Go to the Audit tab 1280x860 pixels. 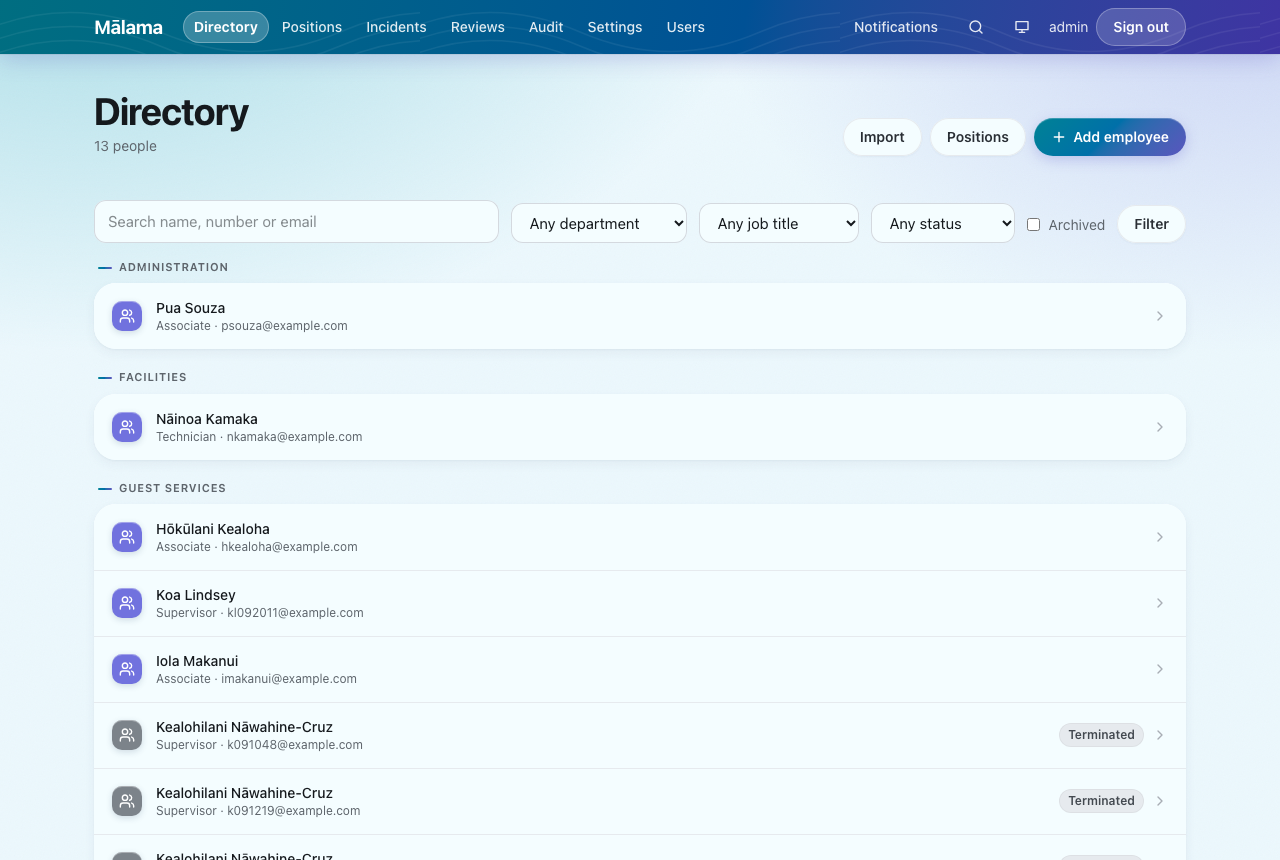click(x=546, y=27)
